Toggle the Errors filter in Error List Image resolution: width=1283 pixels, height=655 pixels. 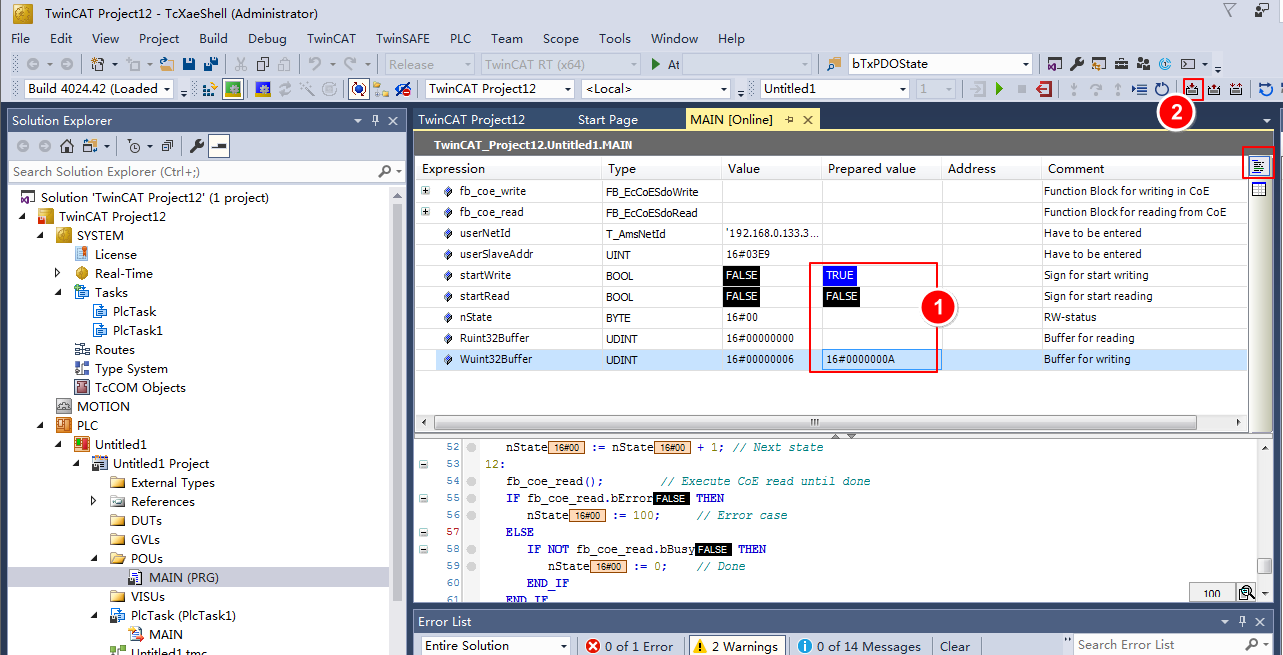pyautogui.click(x=629, y=646)
